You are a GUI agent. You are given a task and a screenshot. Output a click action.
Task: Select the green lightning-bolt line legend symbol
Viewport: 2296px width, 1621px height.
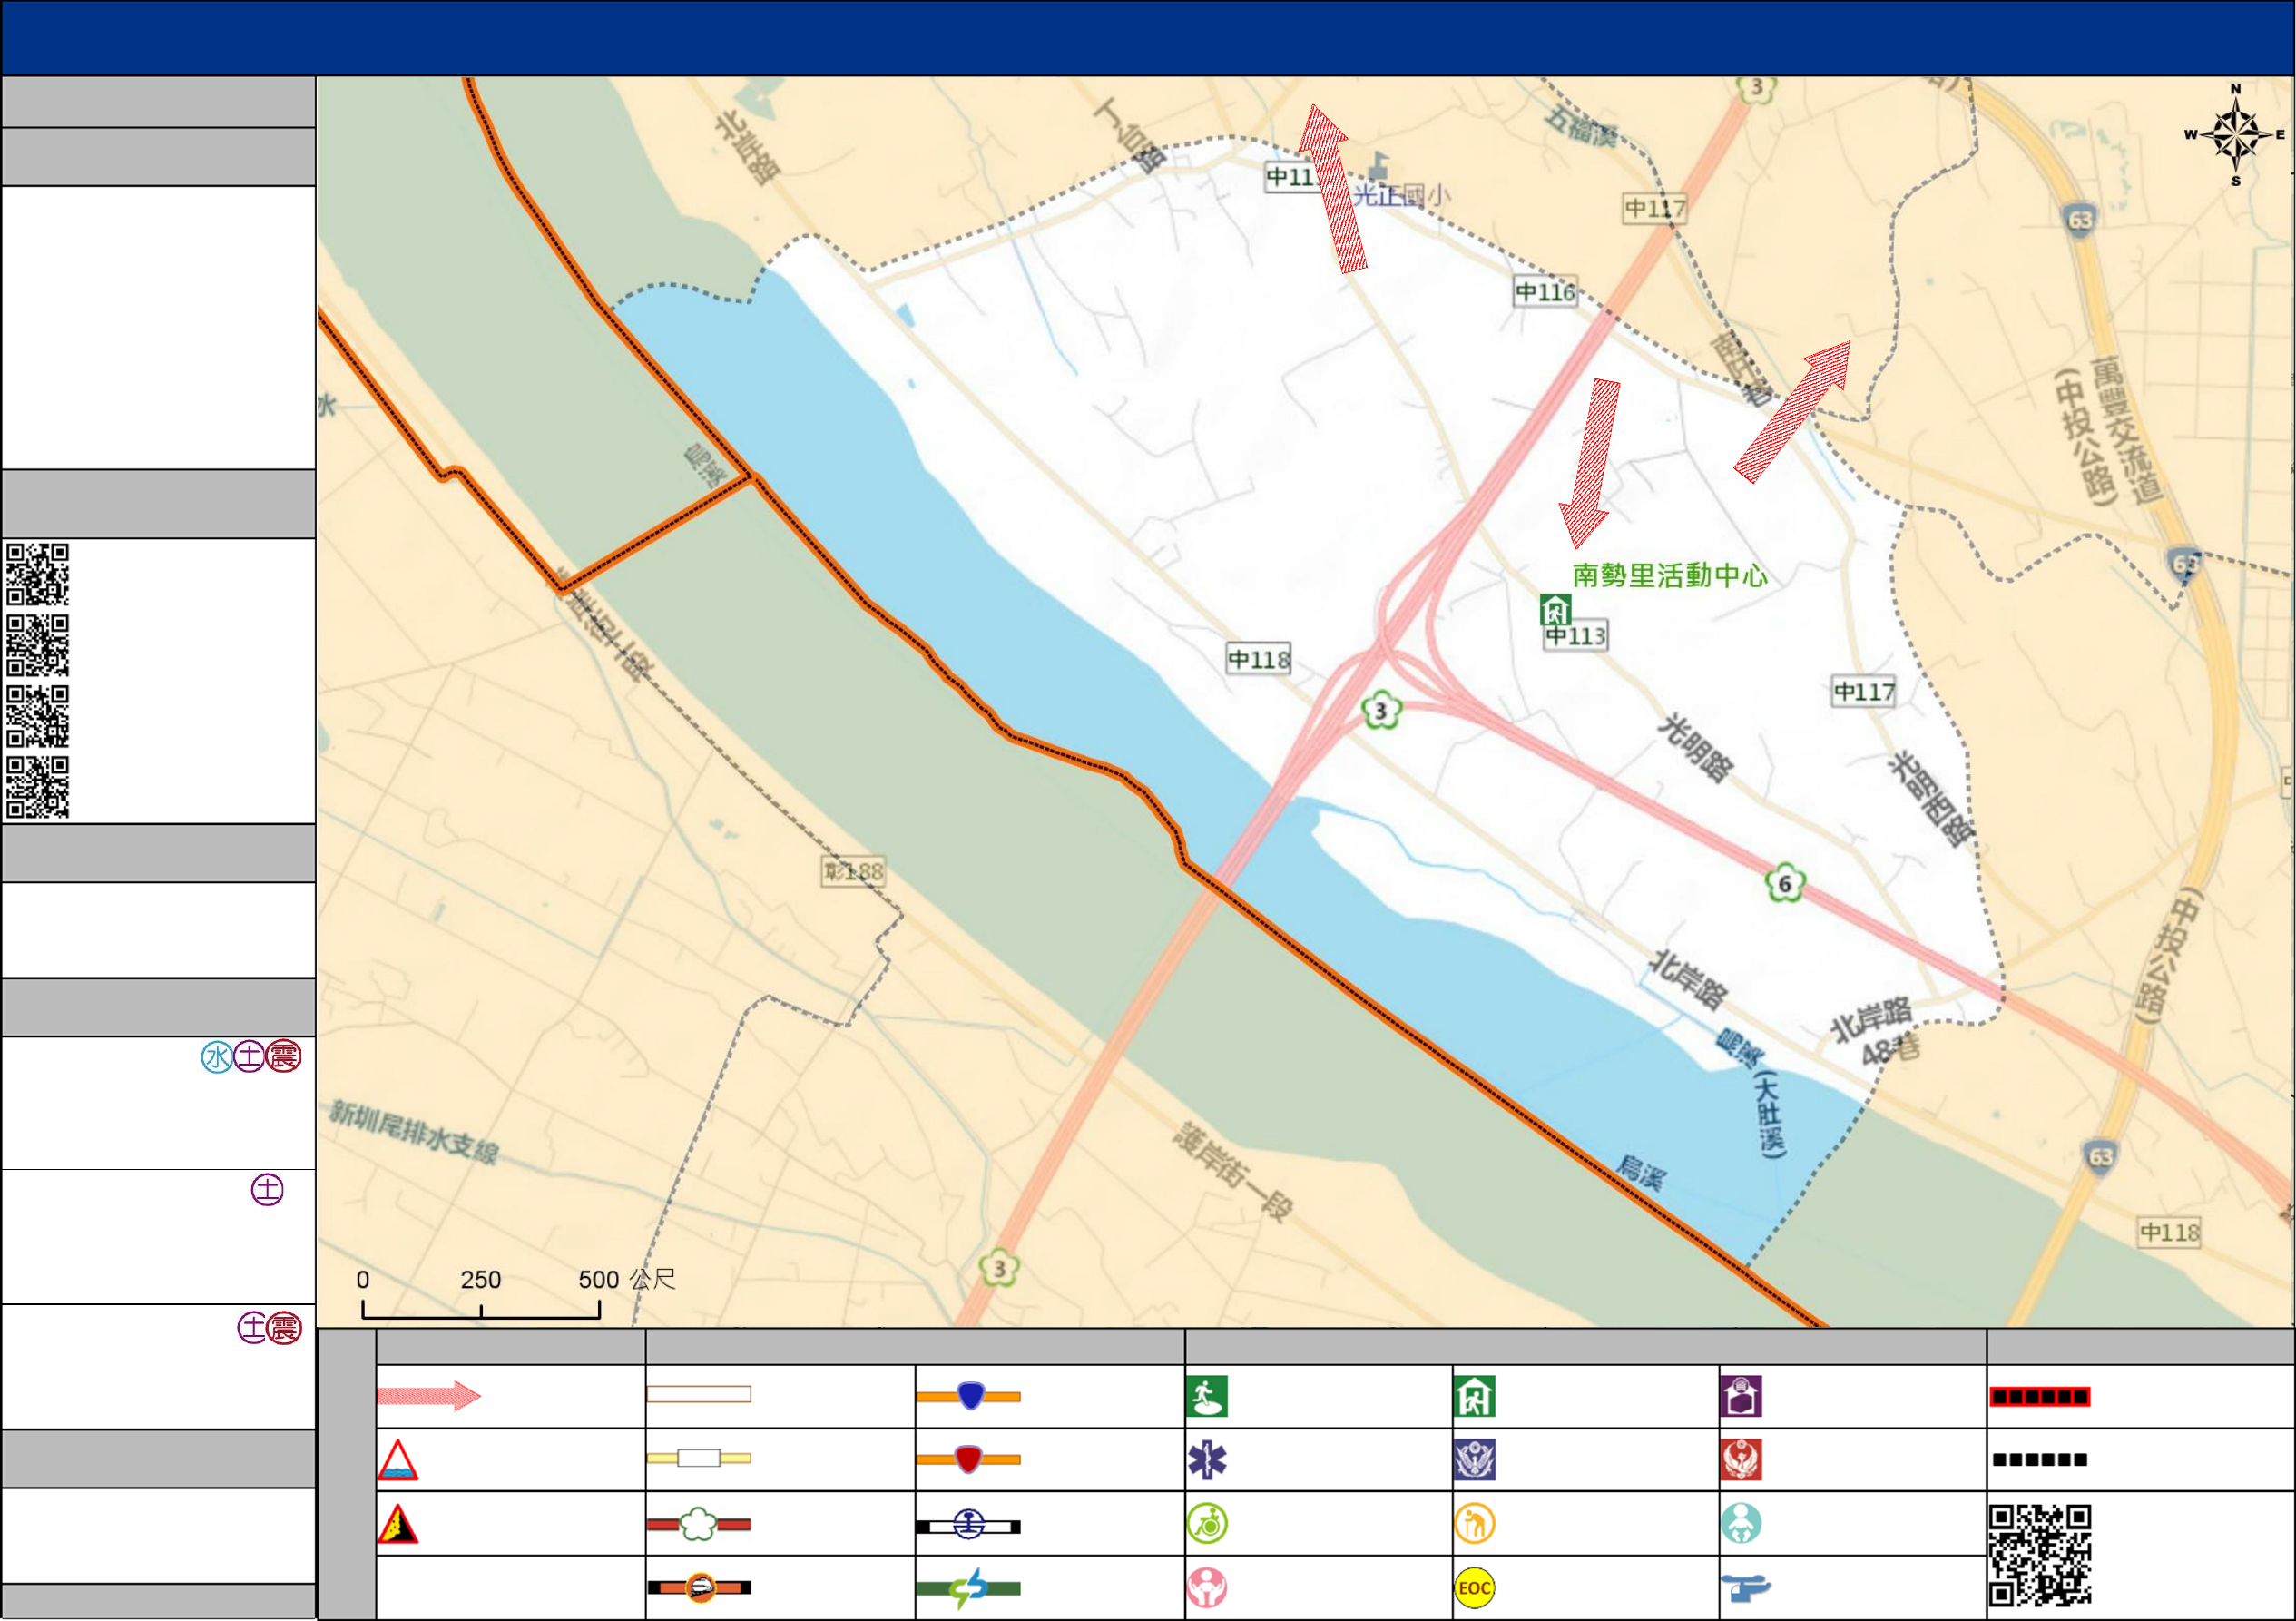969,1588
